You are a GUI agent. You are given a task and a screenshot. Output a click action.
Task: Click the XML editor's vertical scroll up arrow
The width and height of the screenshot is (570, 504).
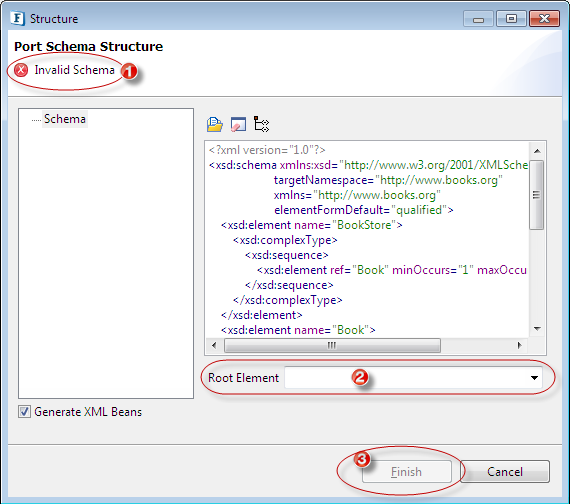(x=537, y=151)
